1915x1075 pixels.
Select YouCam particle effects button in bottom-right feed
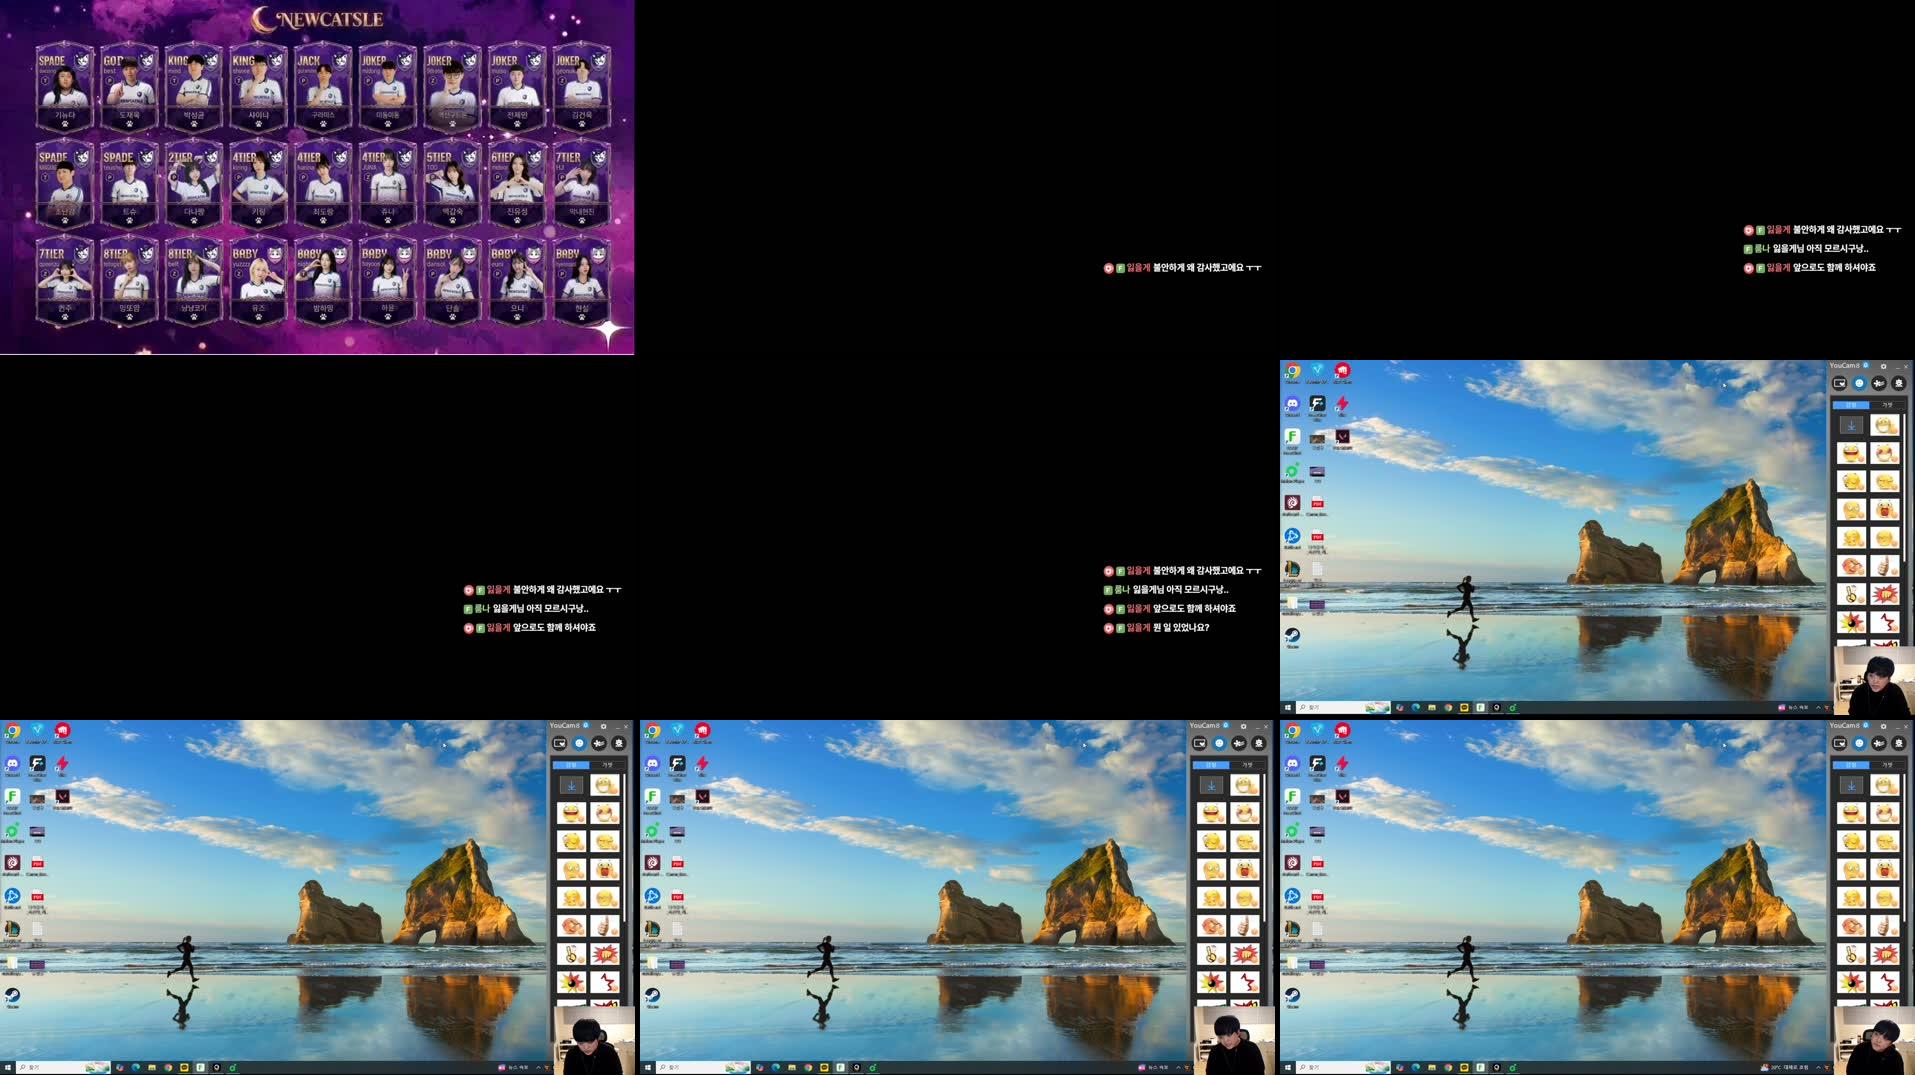click(1879, 743)
